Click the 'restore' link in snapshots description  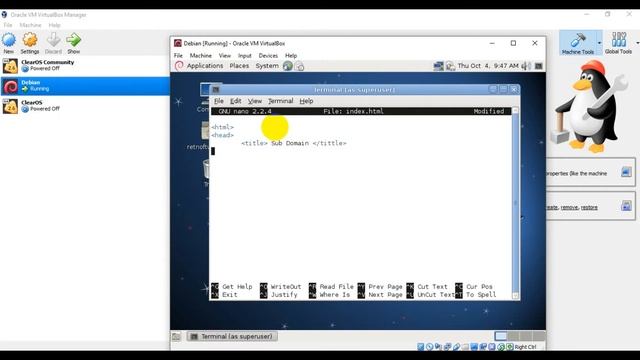pyautogui.click(x=589, y=207)
